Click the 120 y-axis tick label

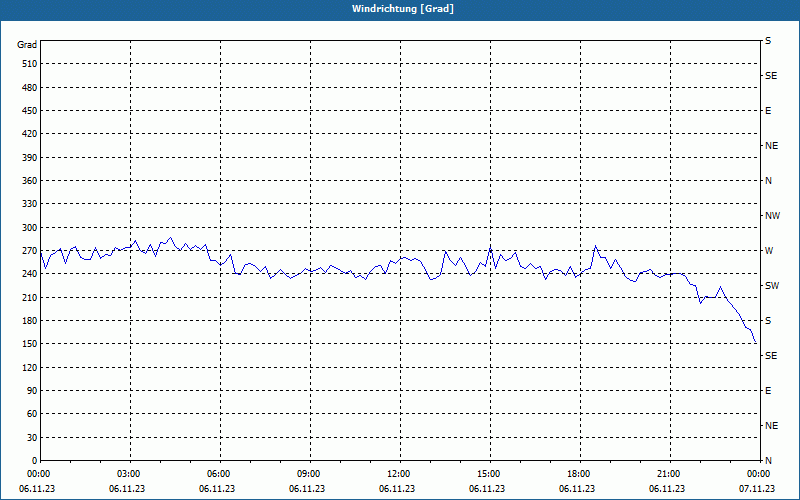click(x=30, y=367)
